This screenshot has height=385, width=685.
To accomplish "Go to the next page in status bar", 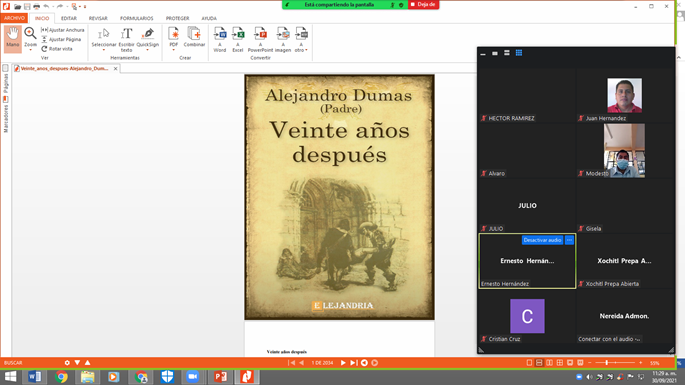I will tap(343, 363).
